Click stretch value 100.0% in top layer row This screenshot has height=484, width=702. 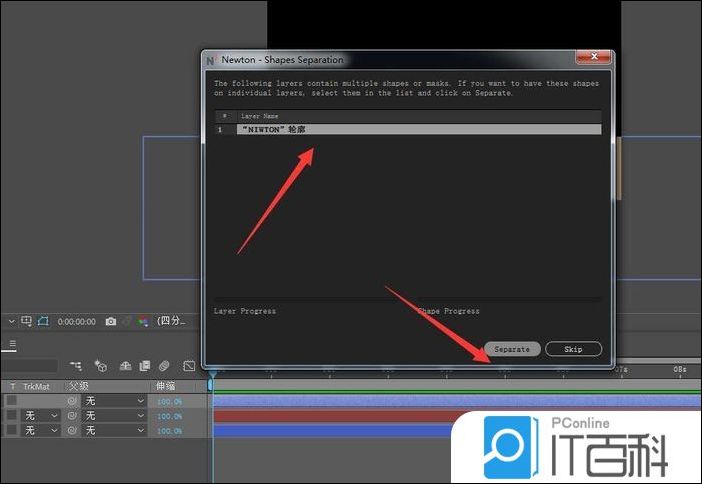click(x=170, y=402)
